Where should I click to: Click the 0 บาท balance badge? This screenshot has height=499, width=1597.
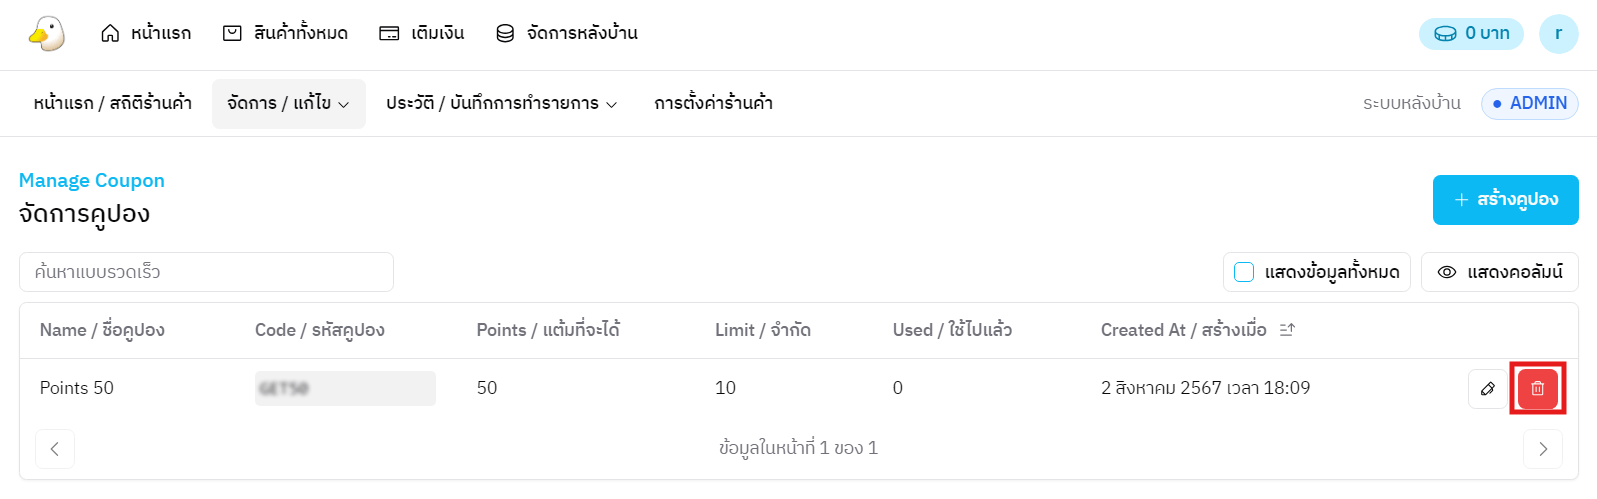pyautogui.click(x=1471, y=34)
